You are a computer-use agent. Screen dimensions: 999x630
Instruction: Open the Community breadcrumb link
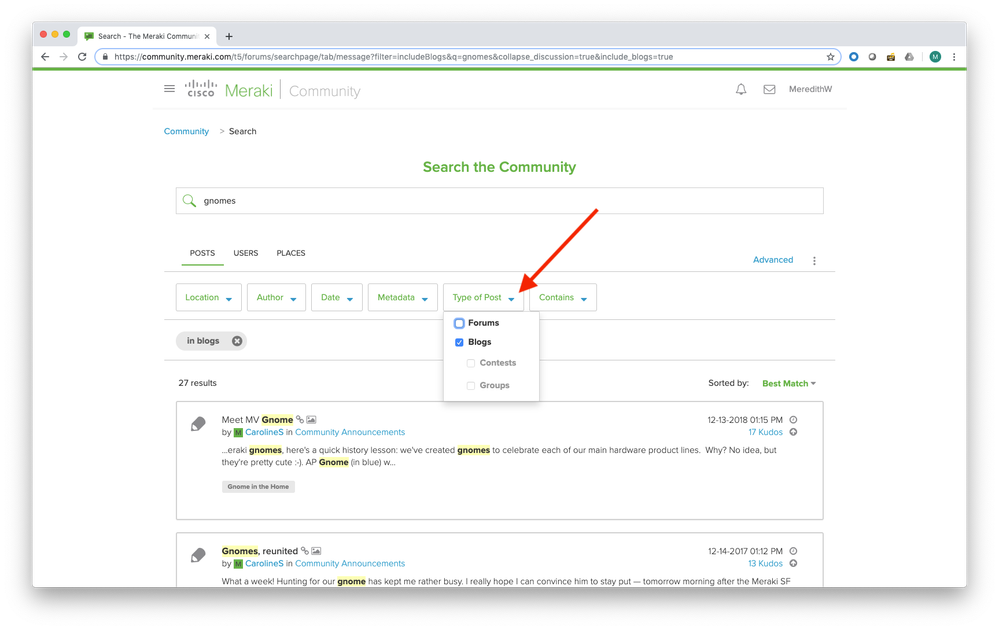pyautogui.click(x=186, y=131)
